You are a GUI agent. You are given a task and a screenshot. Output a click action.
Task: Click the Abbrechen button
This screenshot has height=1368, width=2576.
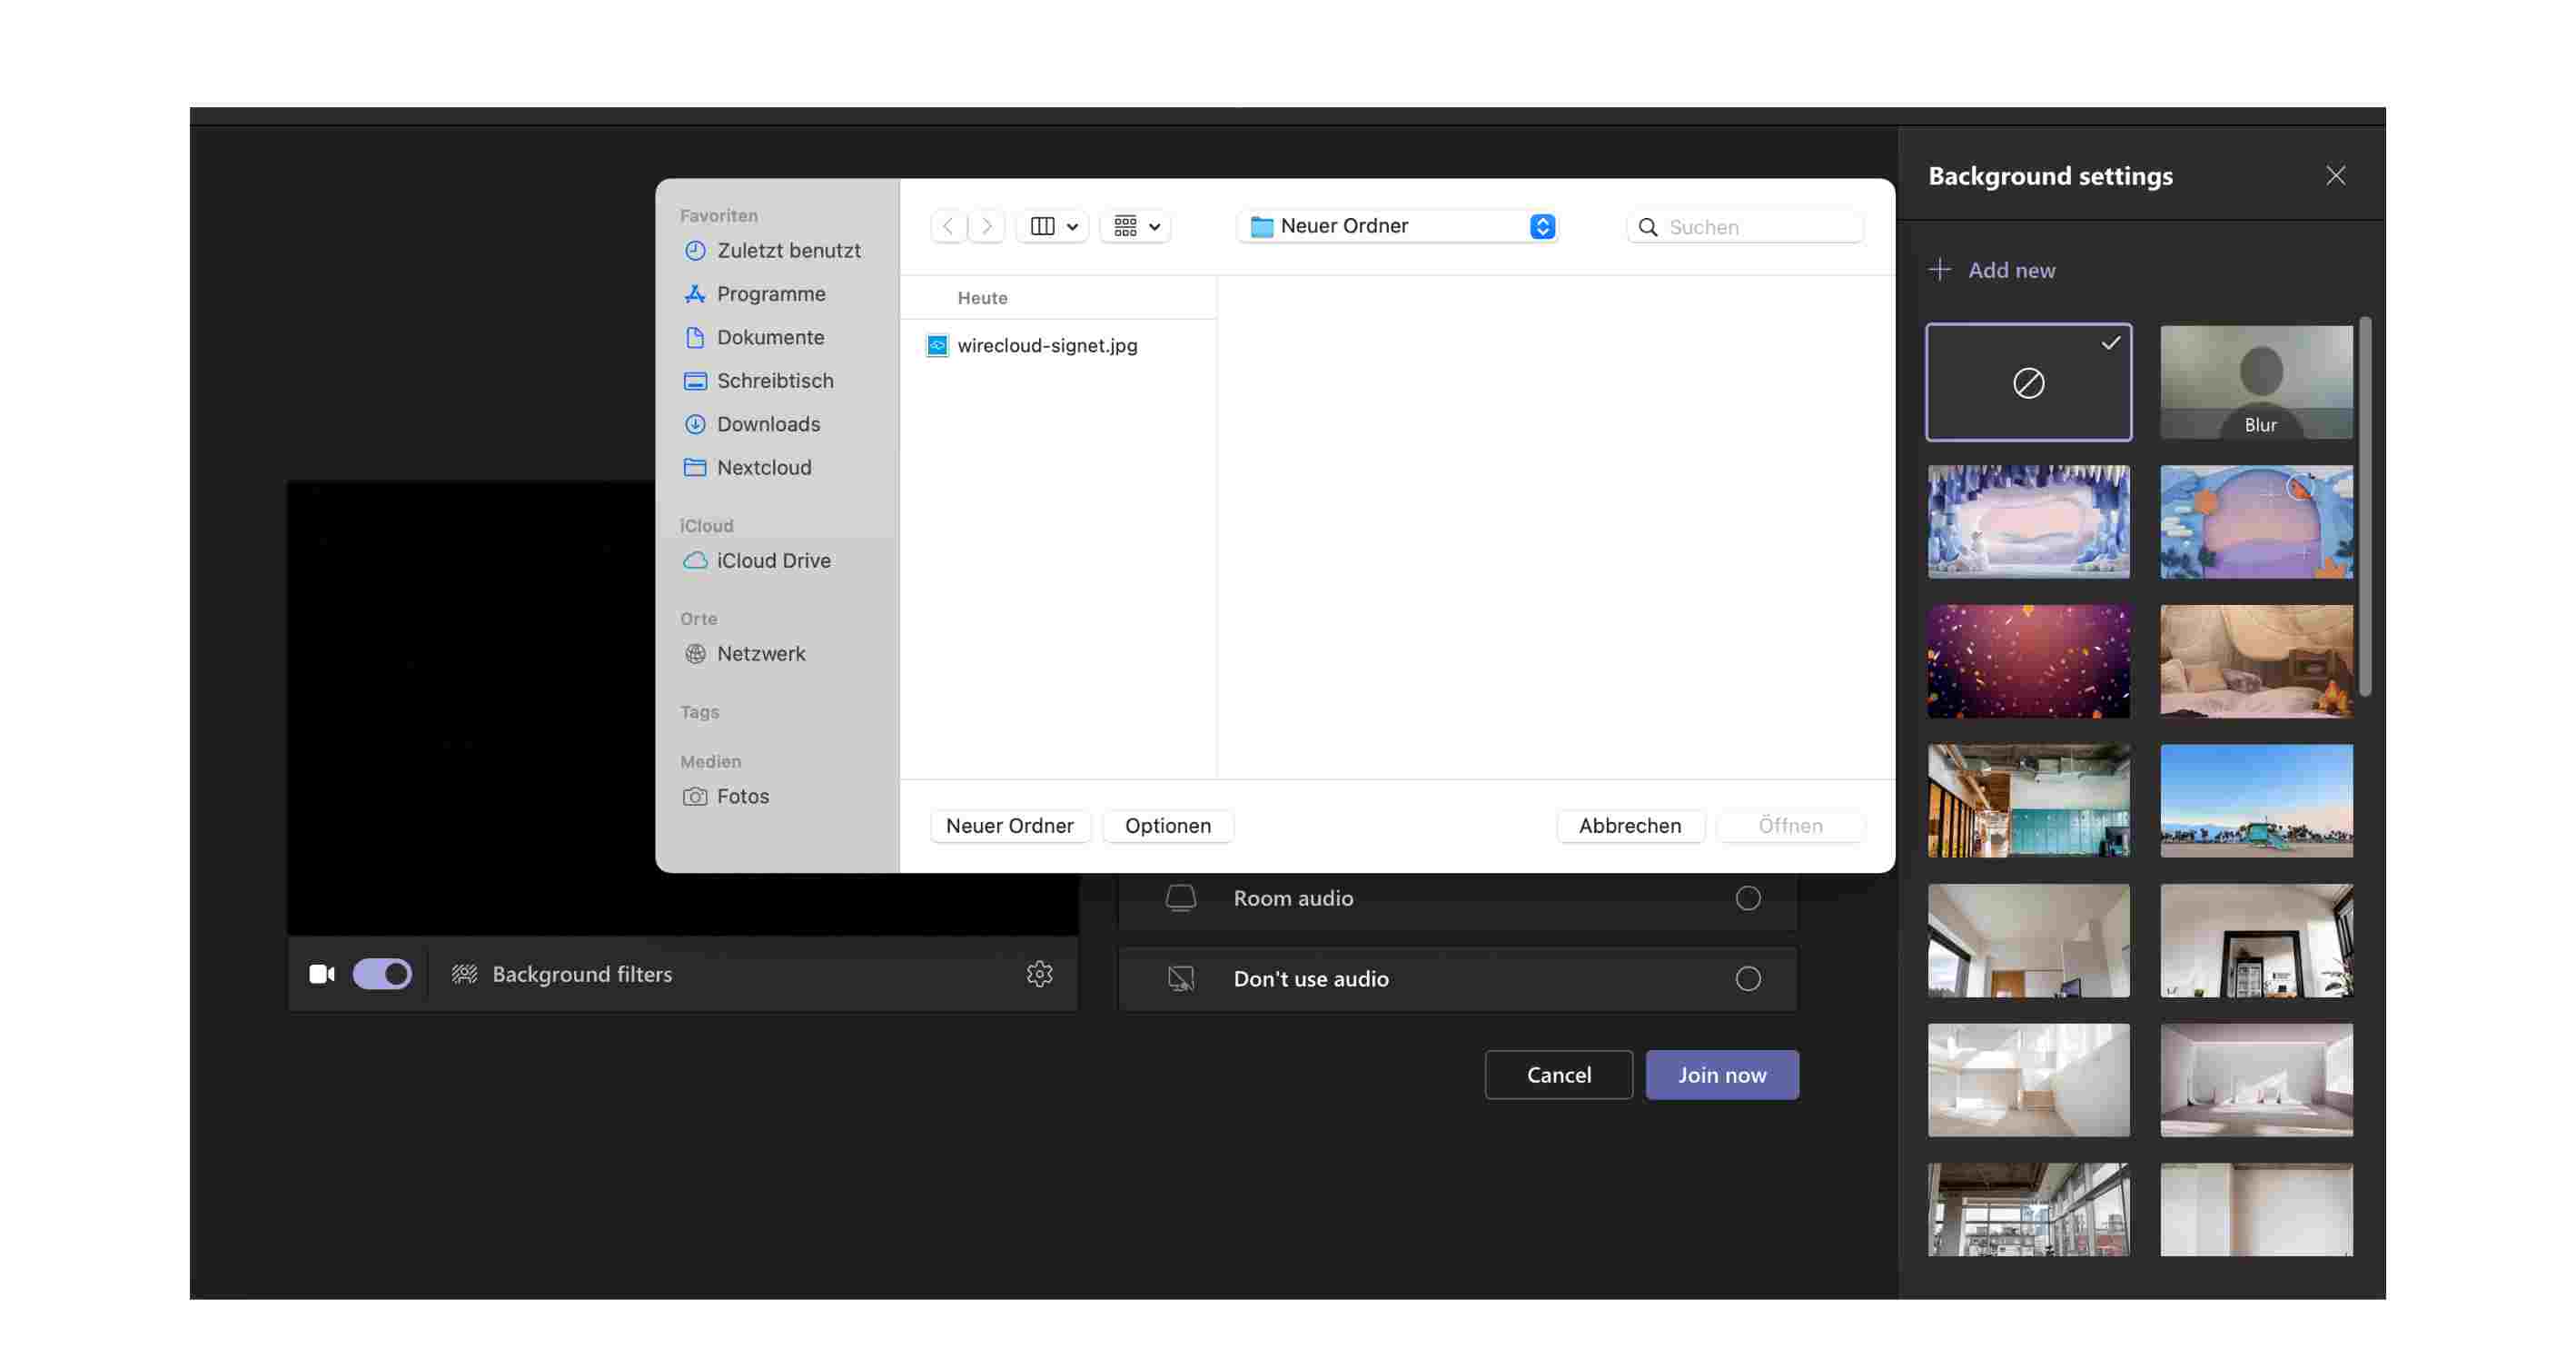click(x=1629, y=825)
